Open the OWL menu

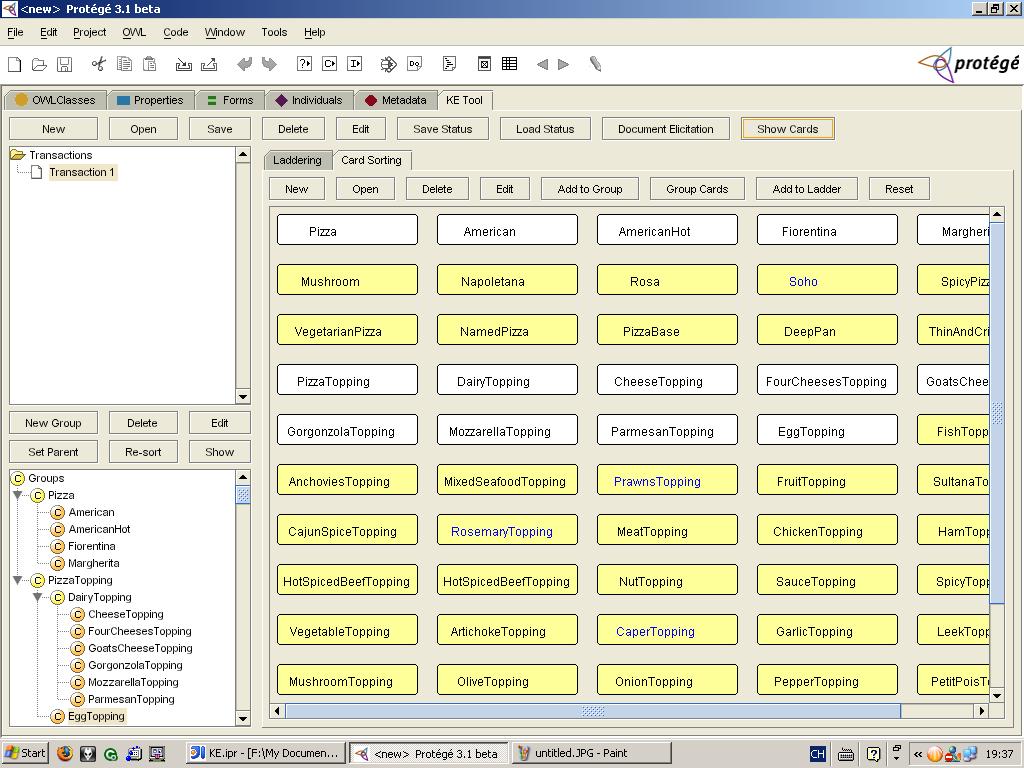134,32
